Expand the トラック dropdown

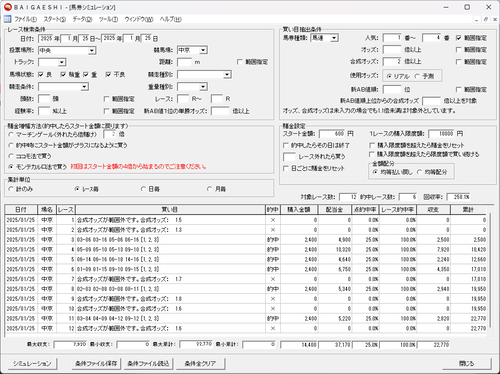61,62
